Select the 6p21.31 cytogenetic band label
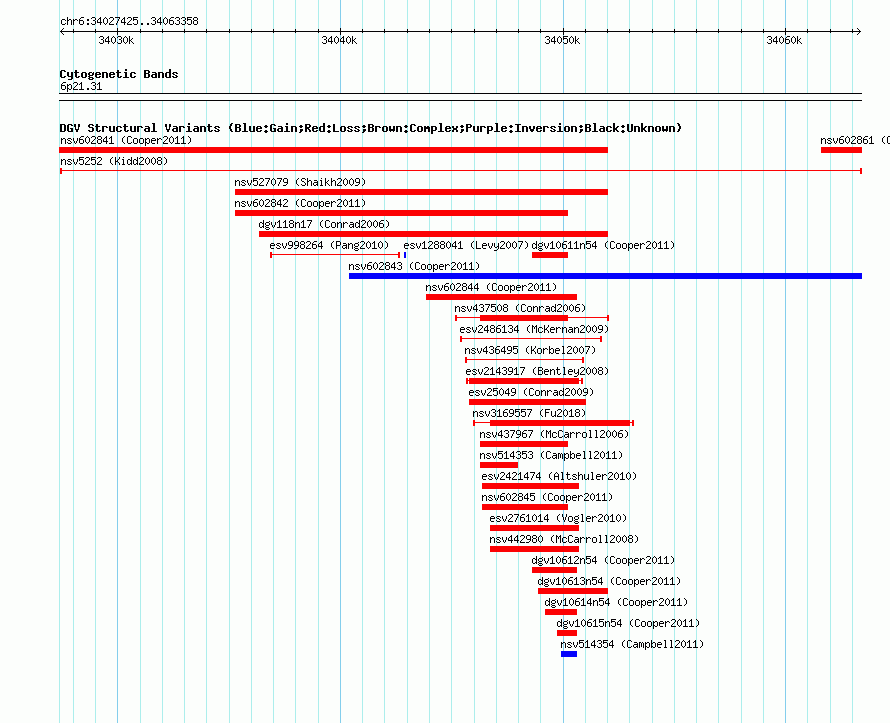890x723 pixels. [x=81, y=86]
